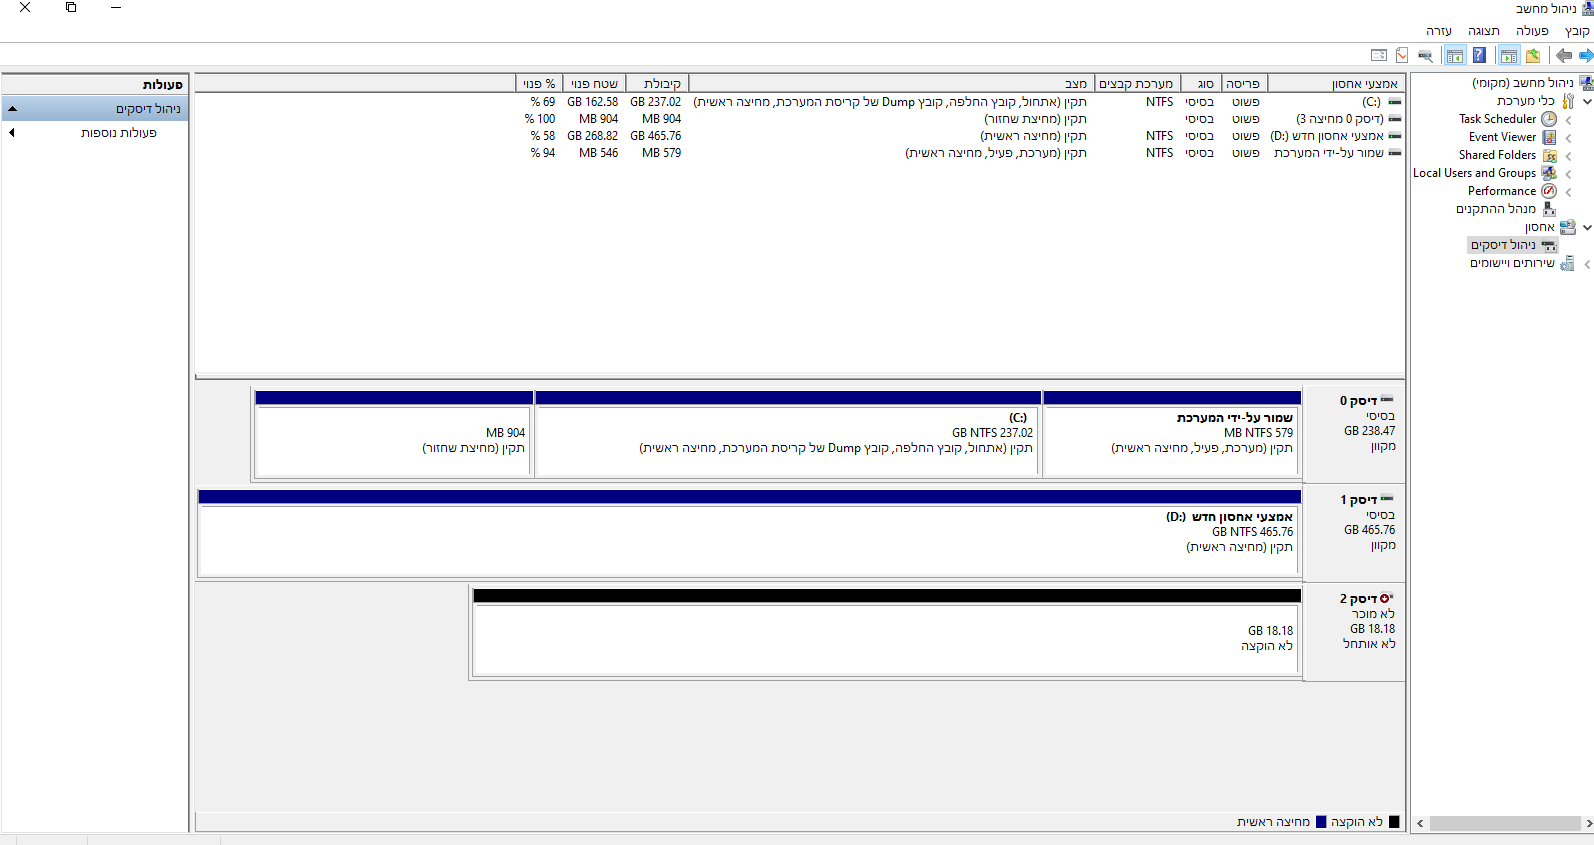
Task: Select the Task Scheduler clock icon
Action: pos(1549,119)
